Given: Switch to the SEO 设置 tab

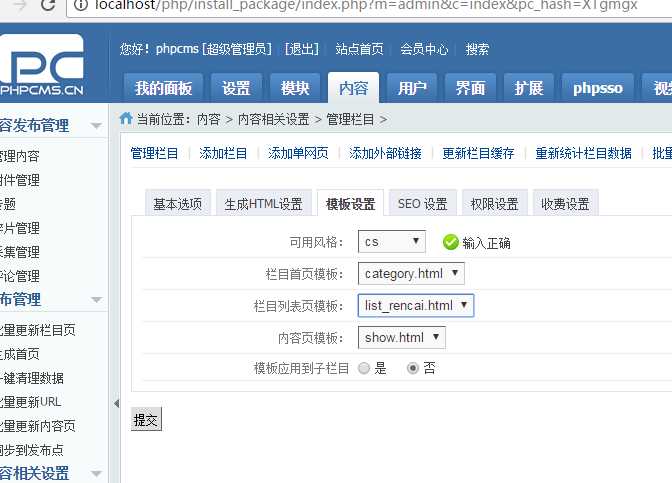Looking at the screenshot, I should [x=423, y=204].
